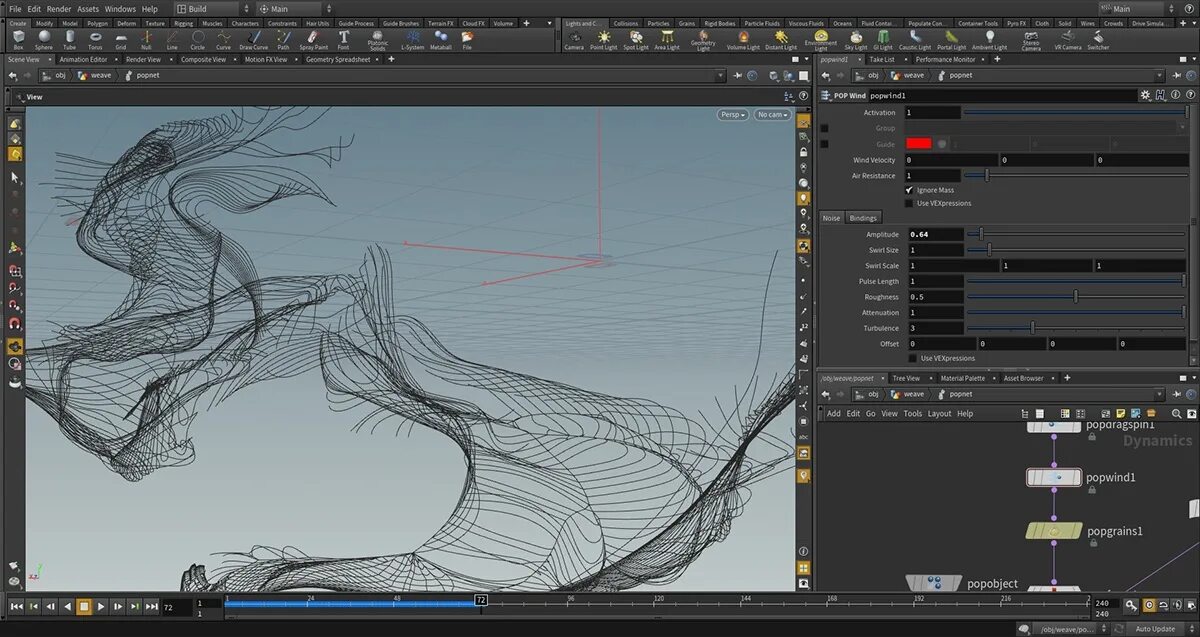Screen dimensions: 1200x637
Task: Click the Sphere shelf tool icon
Action: [44, 39]
